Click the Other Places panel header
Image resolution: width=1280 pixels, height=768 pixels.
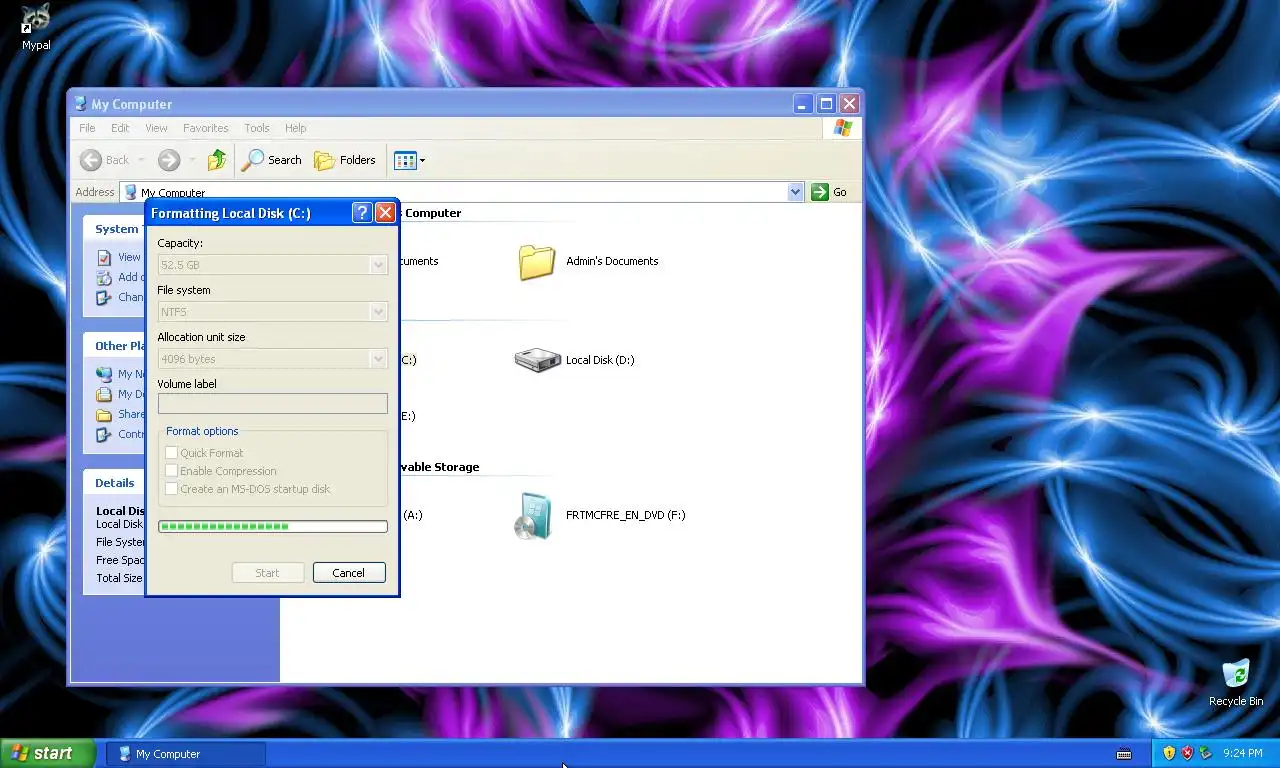tap(114, 346)
